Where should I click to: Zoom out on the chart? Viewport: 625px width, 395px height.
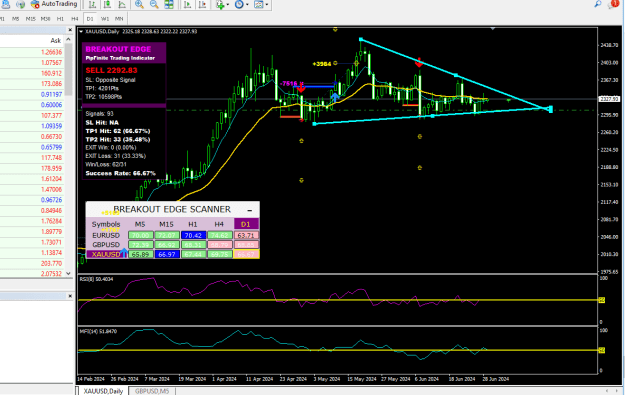(154, 4)
